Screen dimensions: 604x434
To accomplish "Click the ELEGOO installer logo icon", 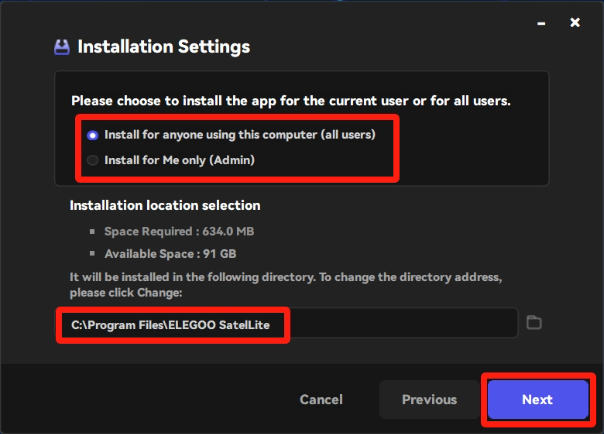I will (62, 47).
